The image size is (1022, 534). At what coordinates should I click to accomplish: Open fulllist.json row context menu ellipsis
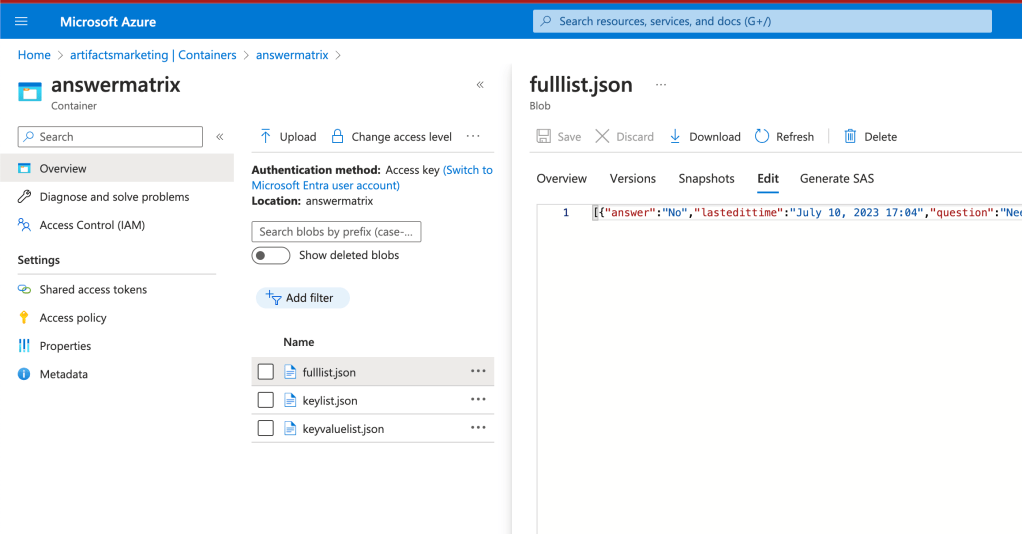click(x=478, y=371)
